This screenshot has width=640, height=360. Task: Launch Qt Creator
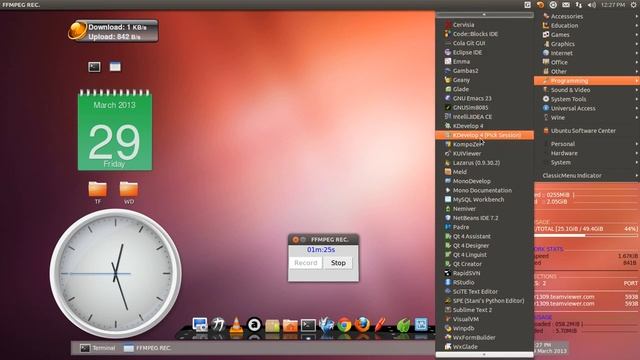[x=484, y=264]
